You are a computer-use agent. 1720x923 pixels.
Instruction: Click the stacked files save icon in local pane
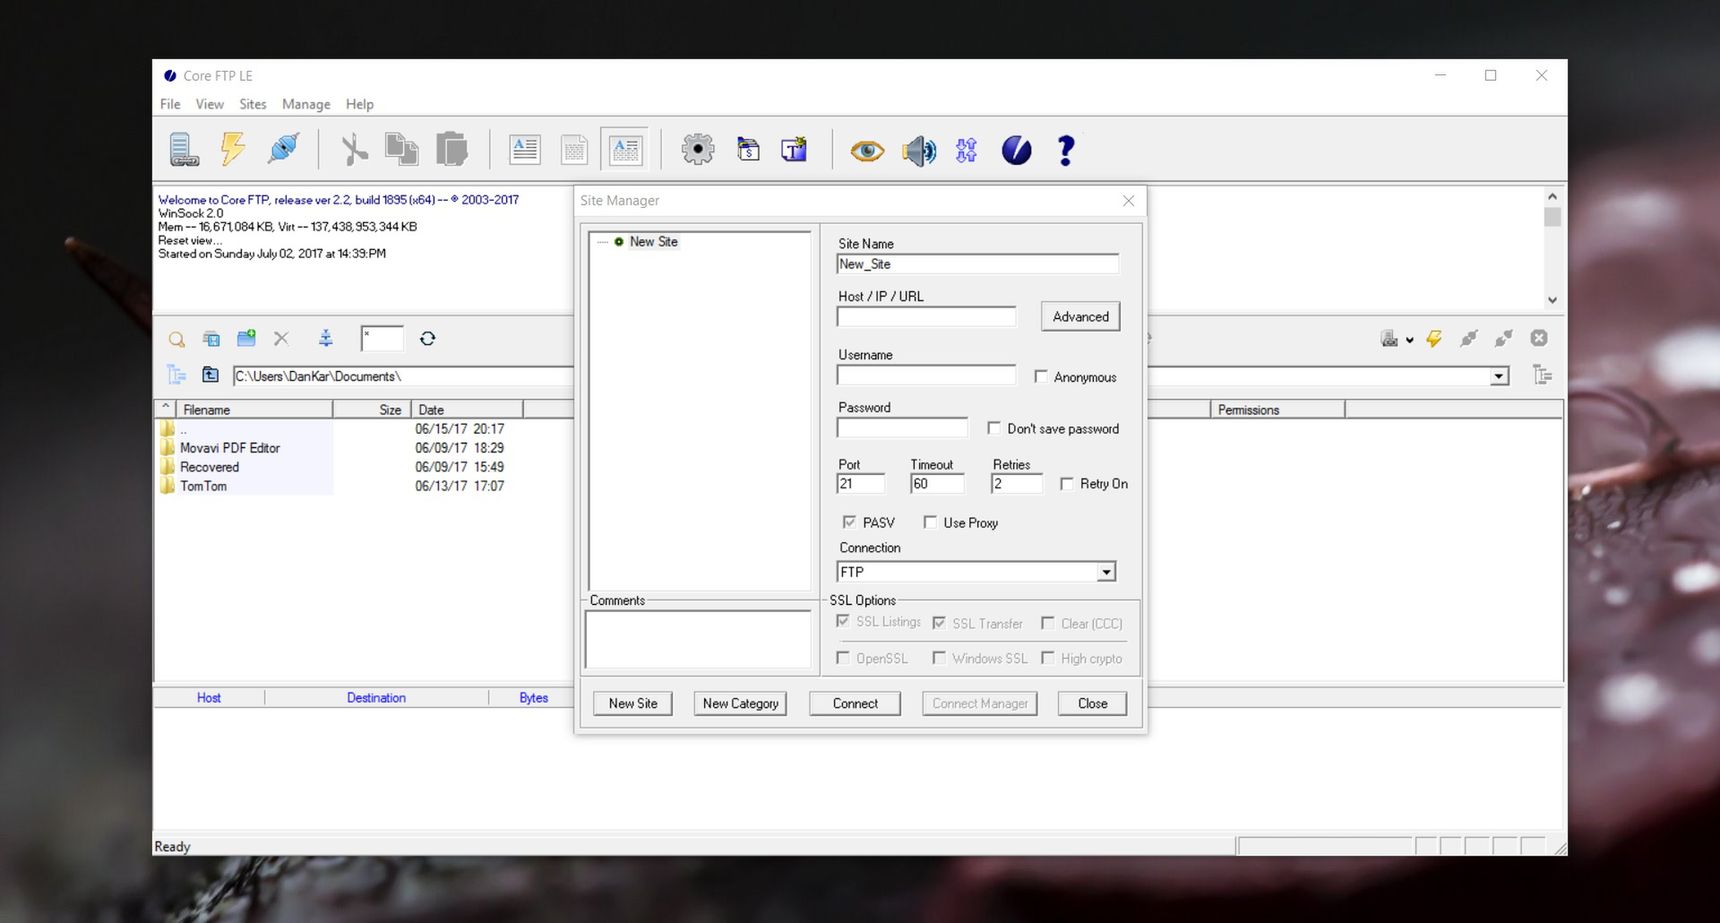pos(211,339)
